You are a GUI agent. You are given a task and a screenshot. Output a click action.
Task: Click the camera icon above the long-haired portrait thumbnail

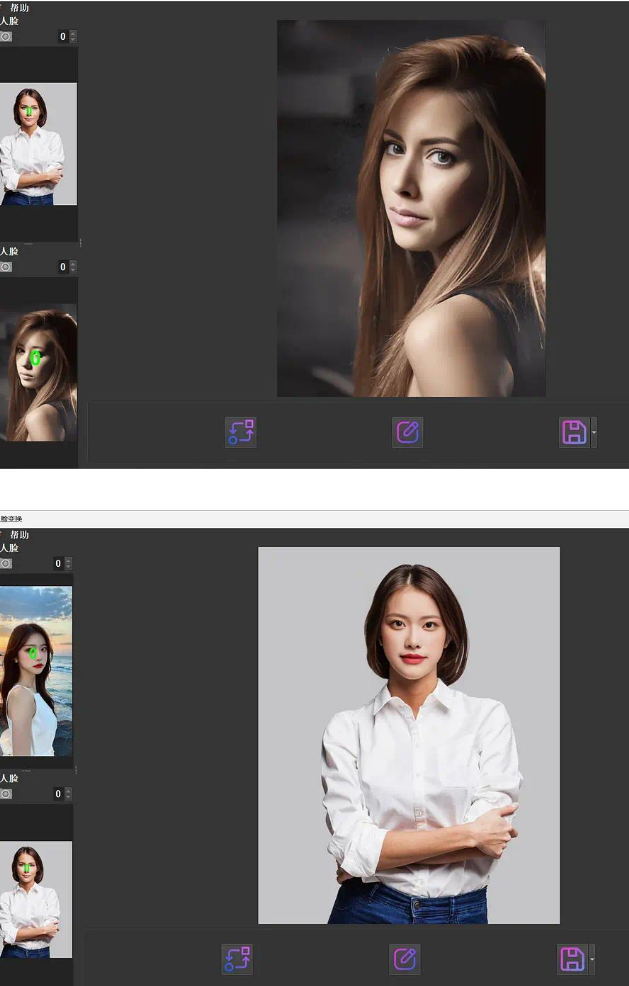6,267
